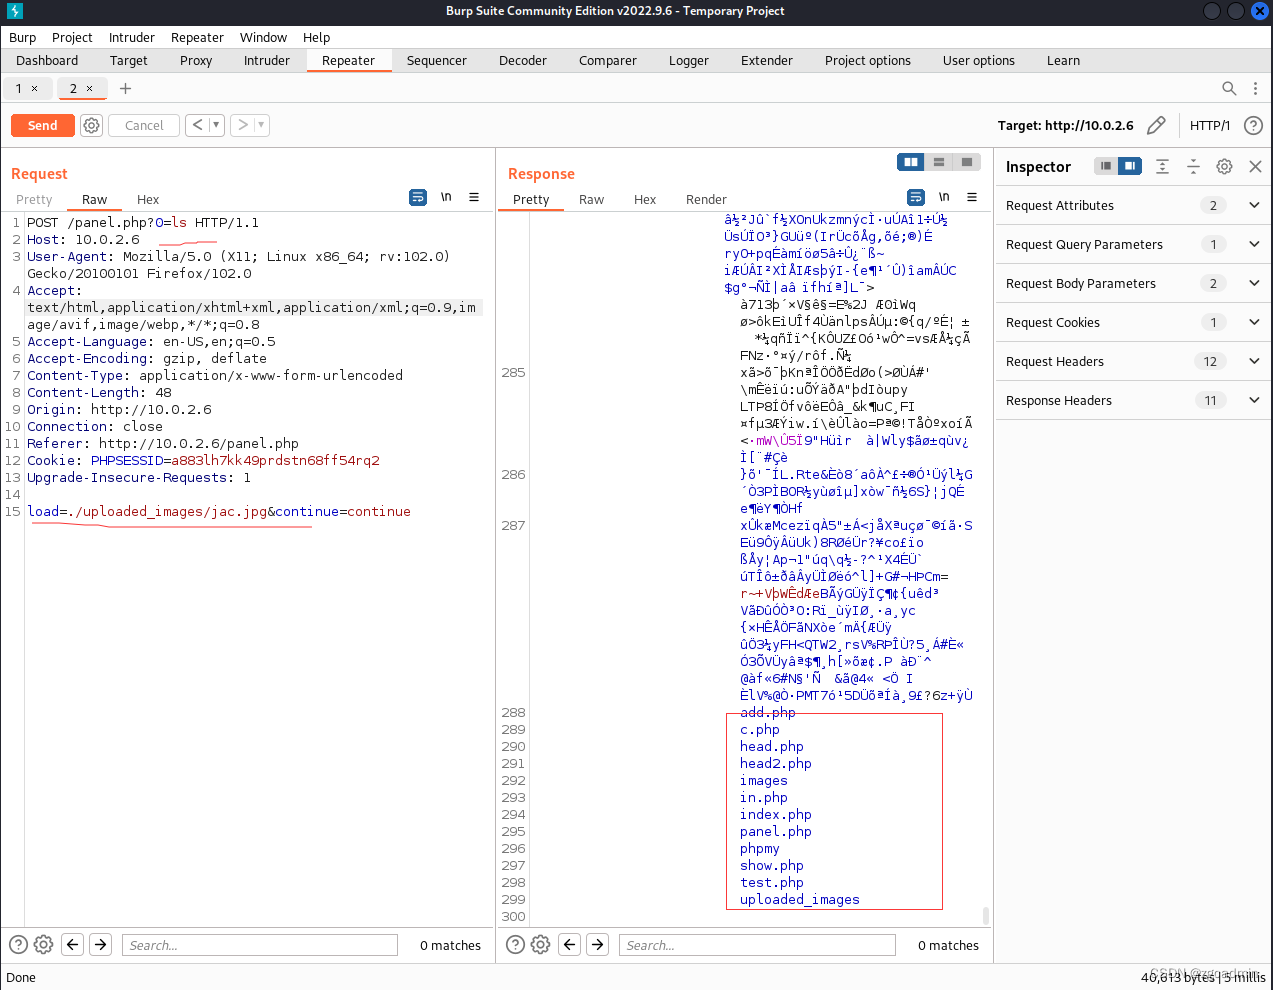Go to previous request in history
The image size is (1273, 990).
tap(197, 125)
